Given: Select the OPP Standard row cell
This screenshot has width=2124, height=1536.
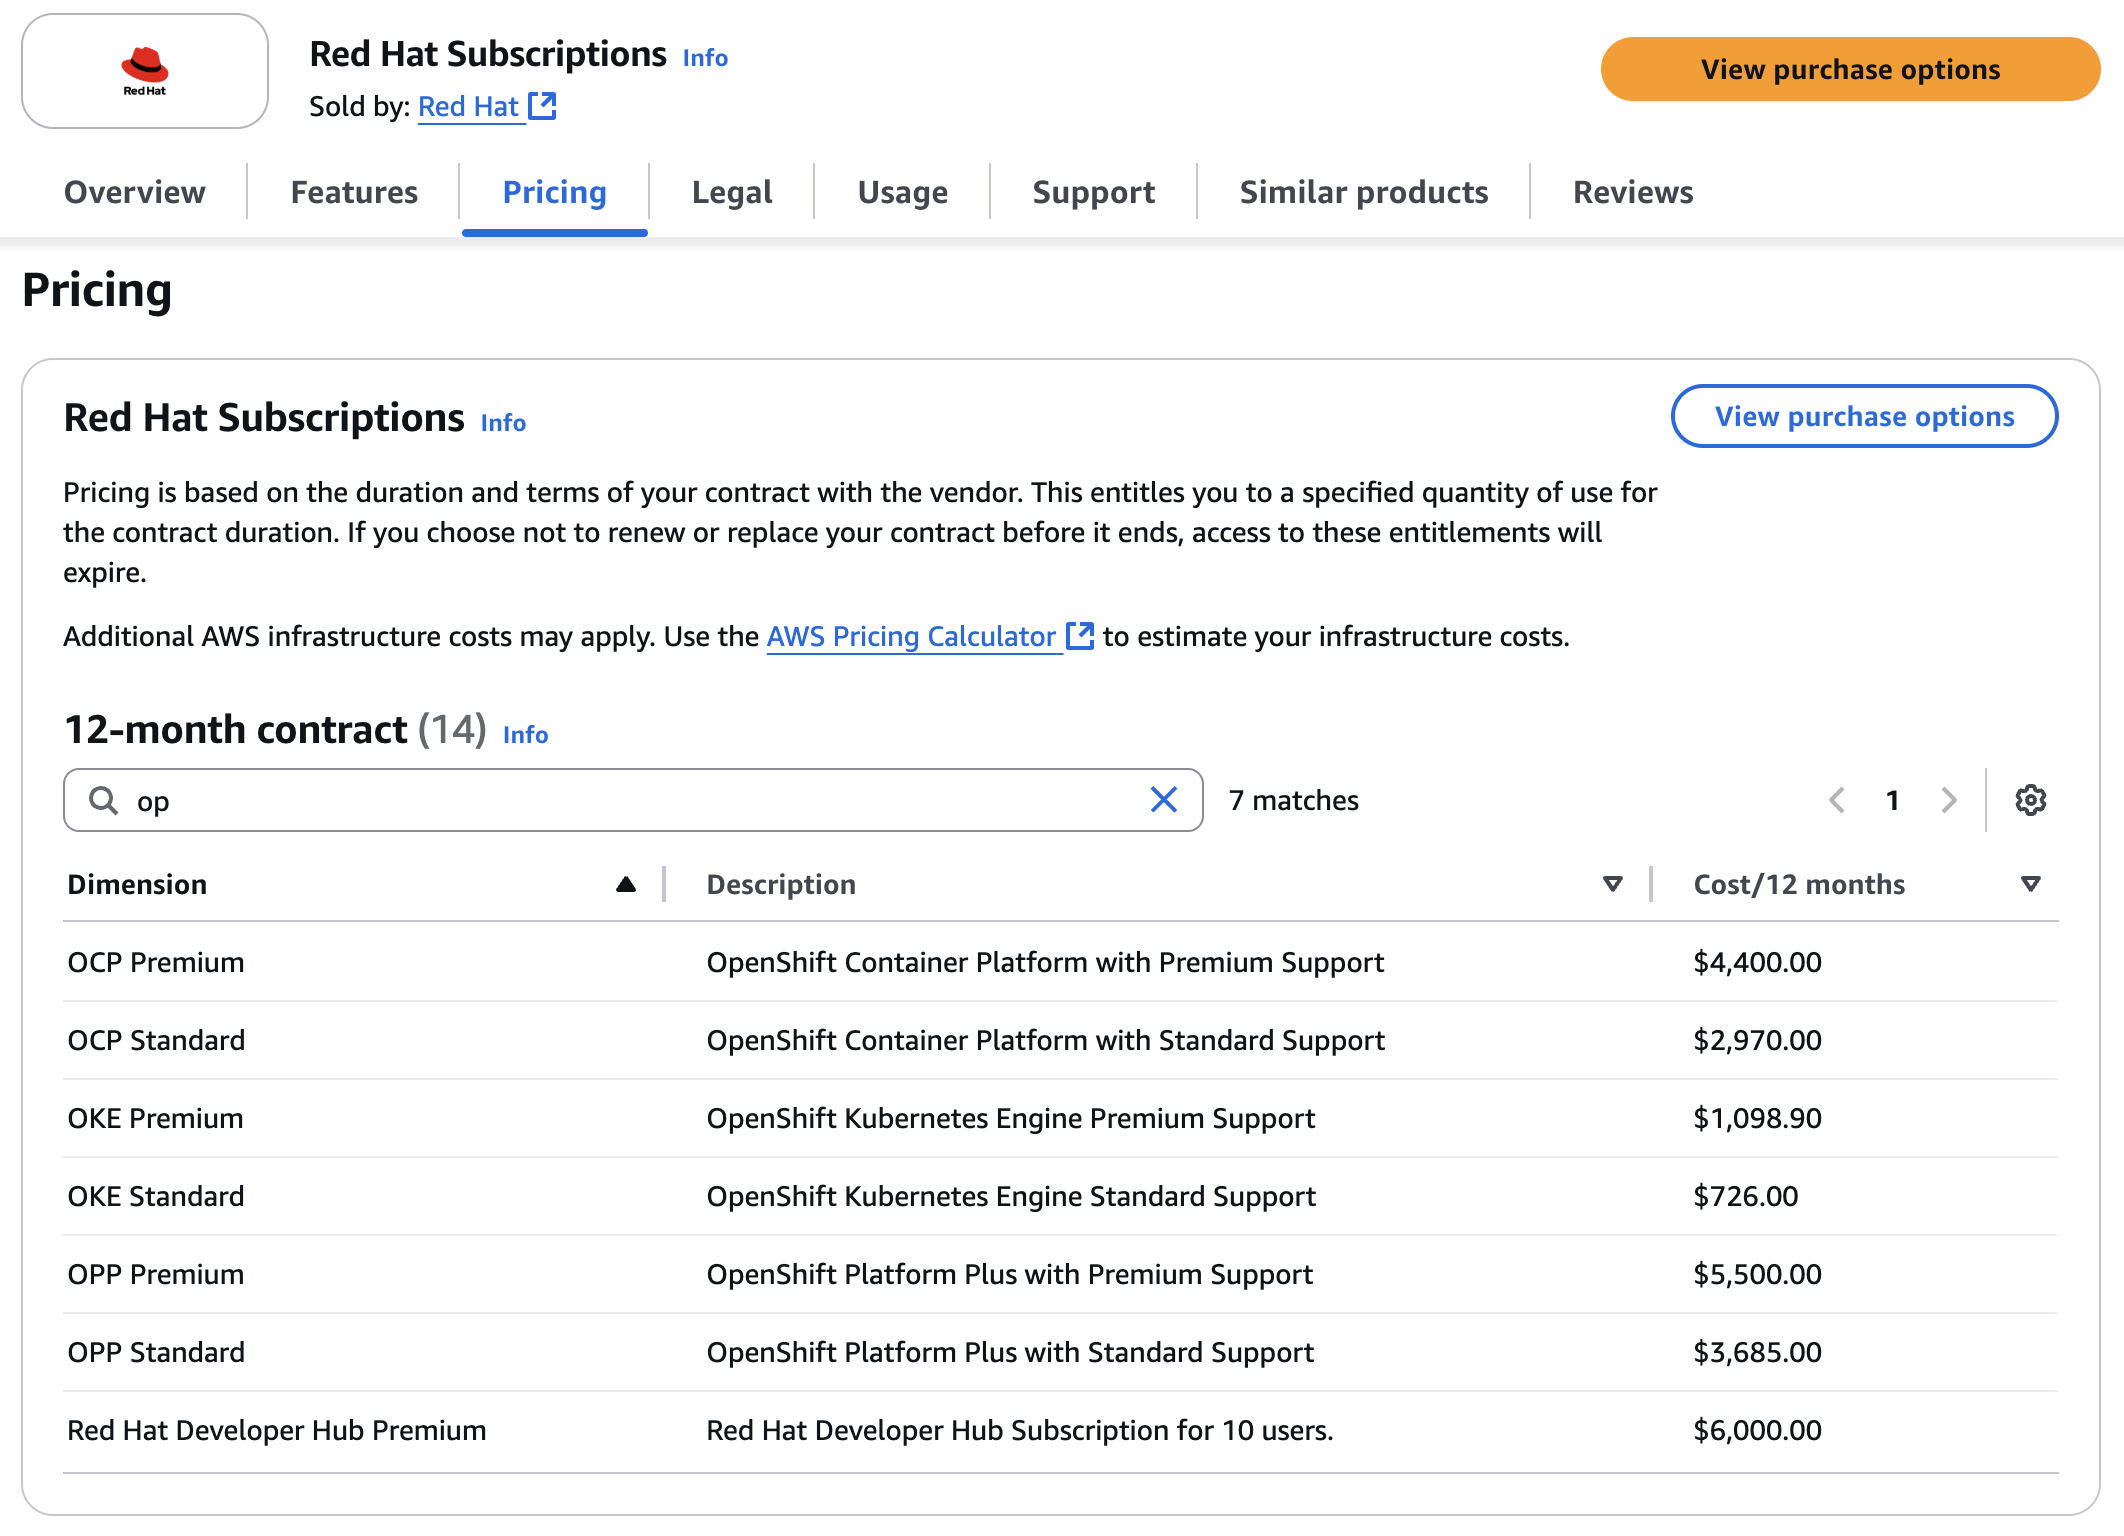Looking at the screenshot, I should pos(156,1352).
